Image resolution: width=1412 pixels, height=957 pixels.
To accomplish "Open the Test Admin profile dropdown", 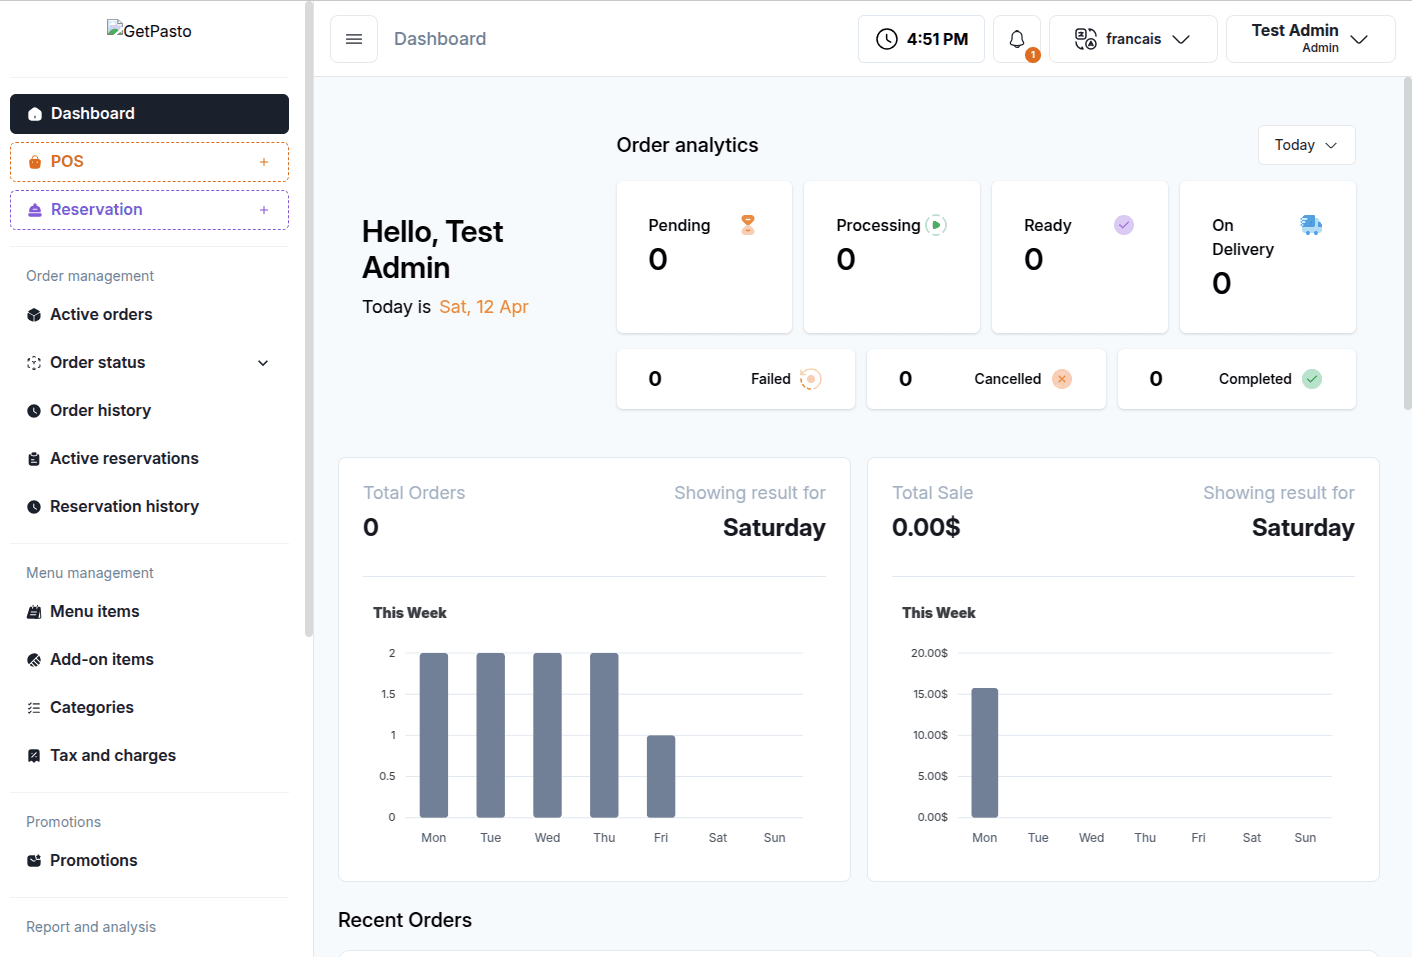I will (x=1310, y=39).
